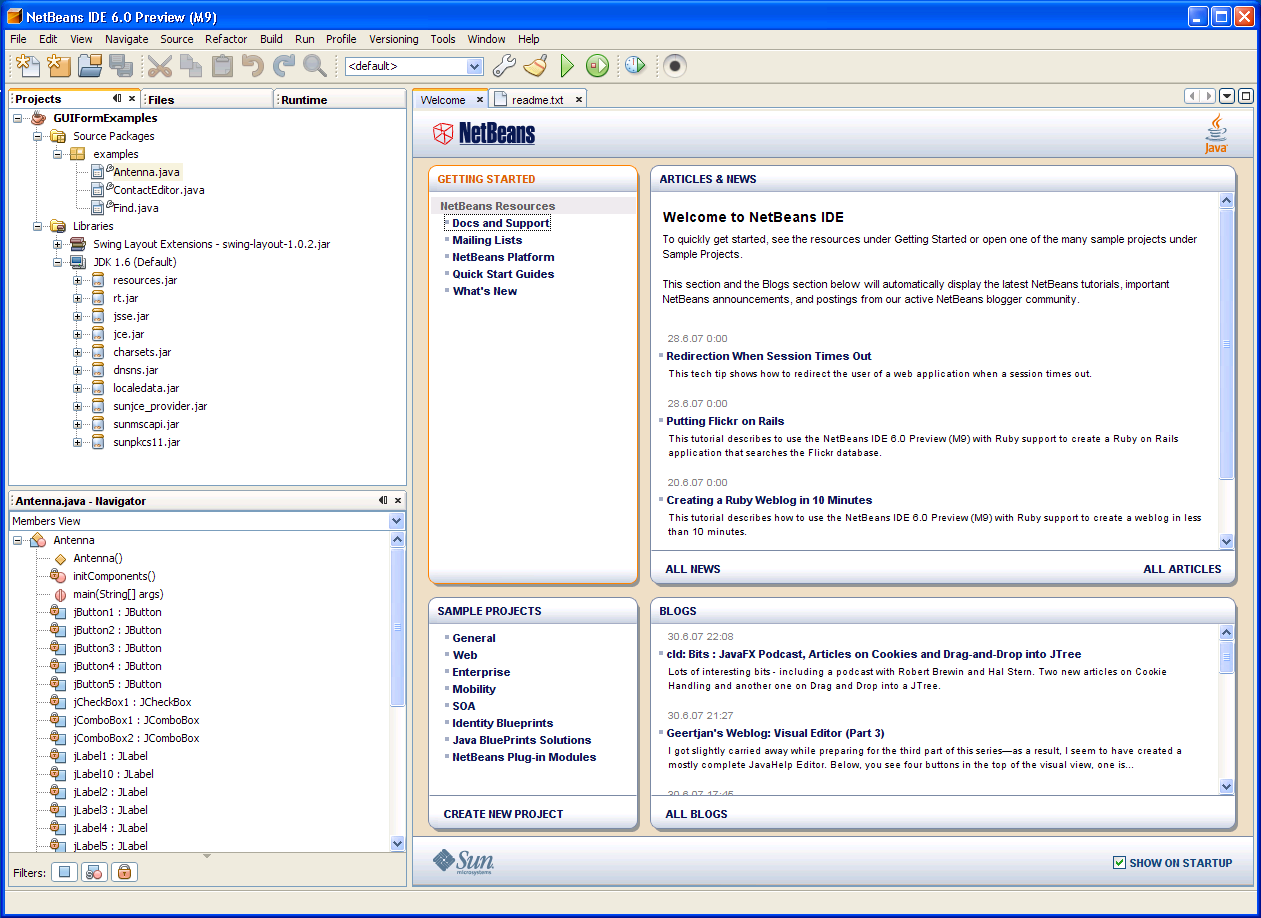
Task: Expand the Swing Layout Extensions jar node
Action: (x=58, y=244)
